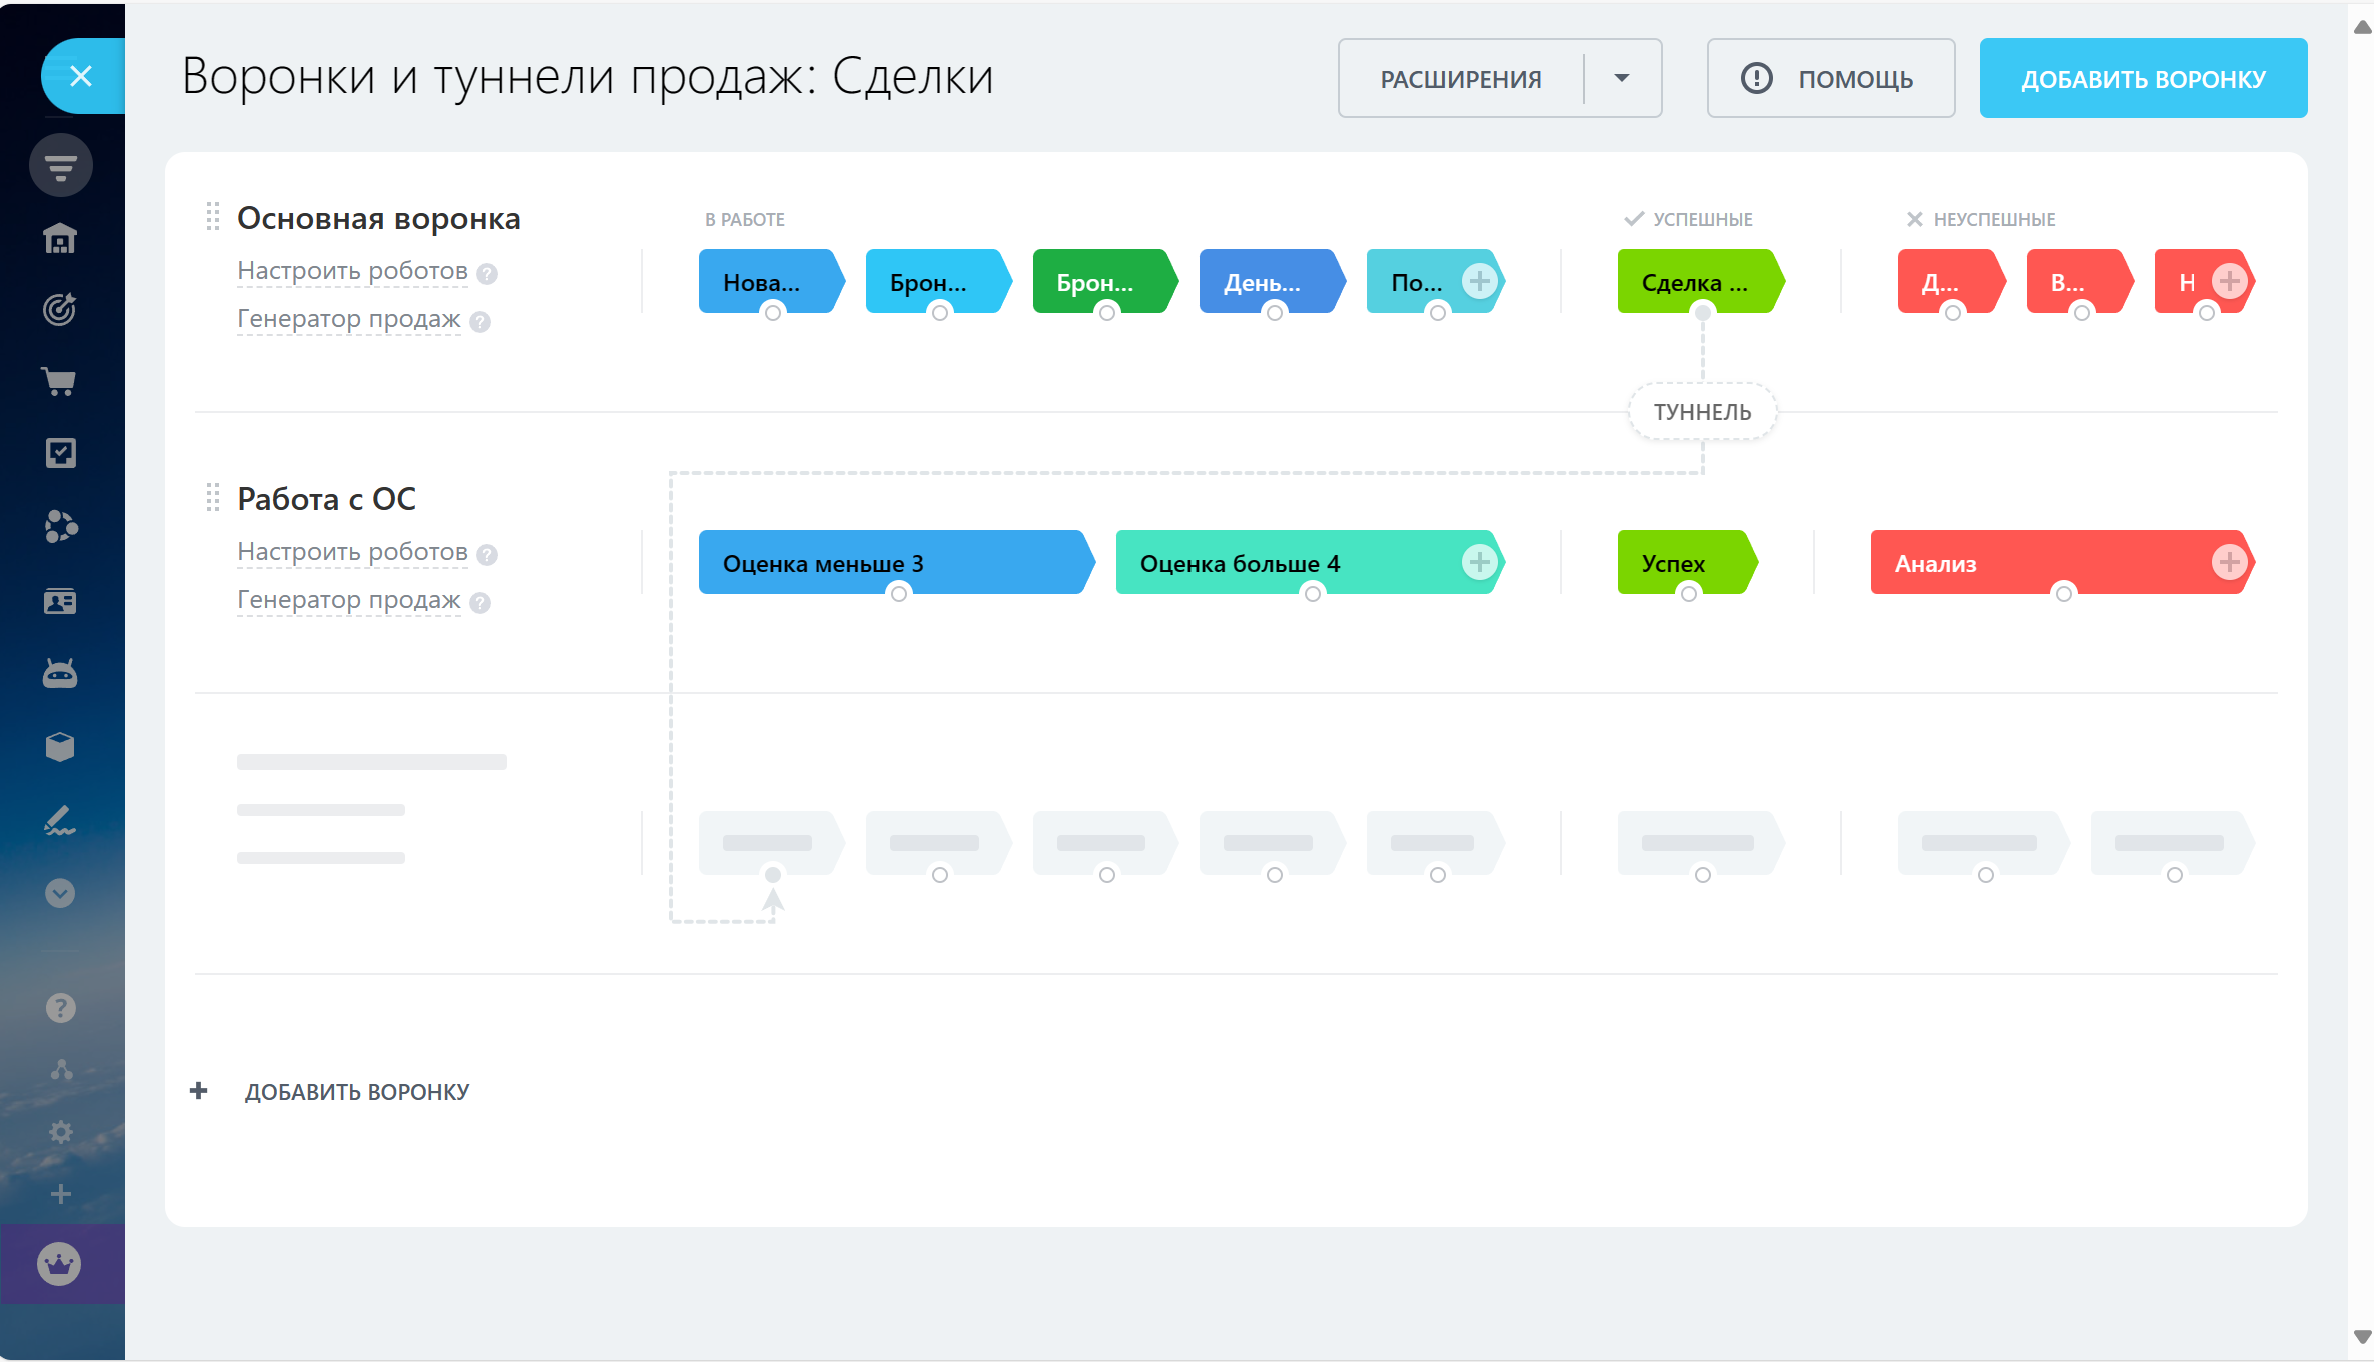Click the blue Добавить воронку button

2143,78
